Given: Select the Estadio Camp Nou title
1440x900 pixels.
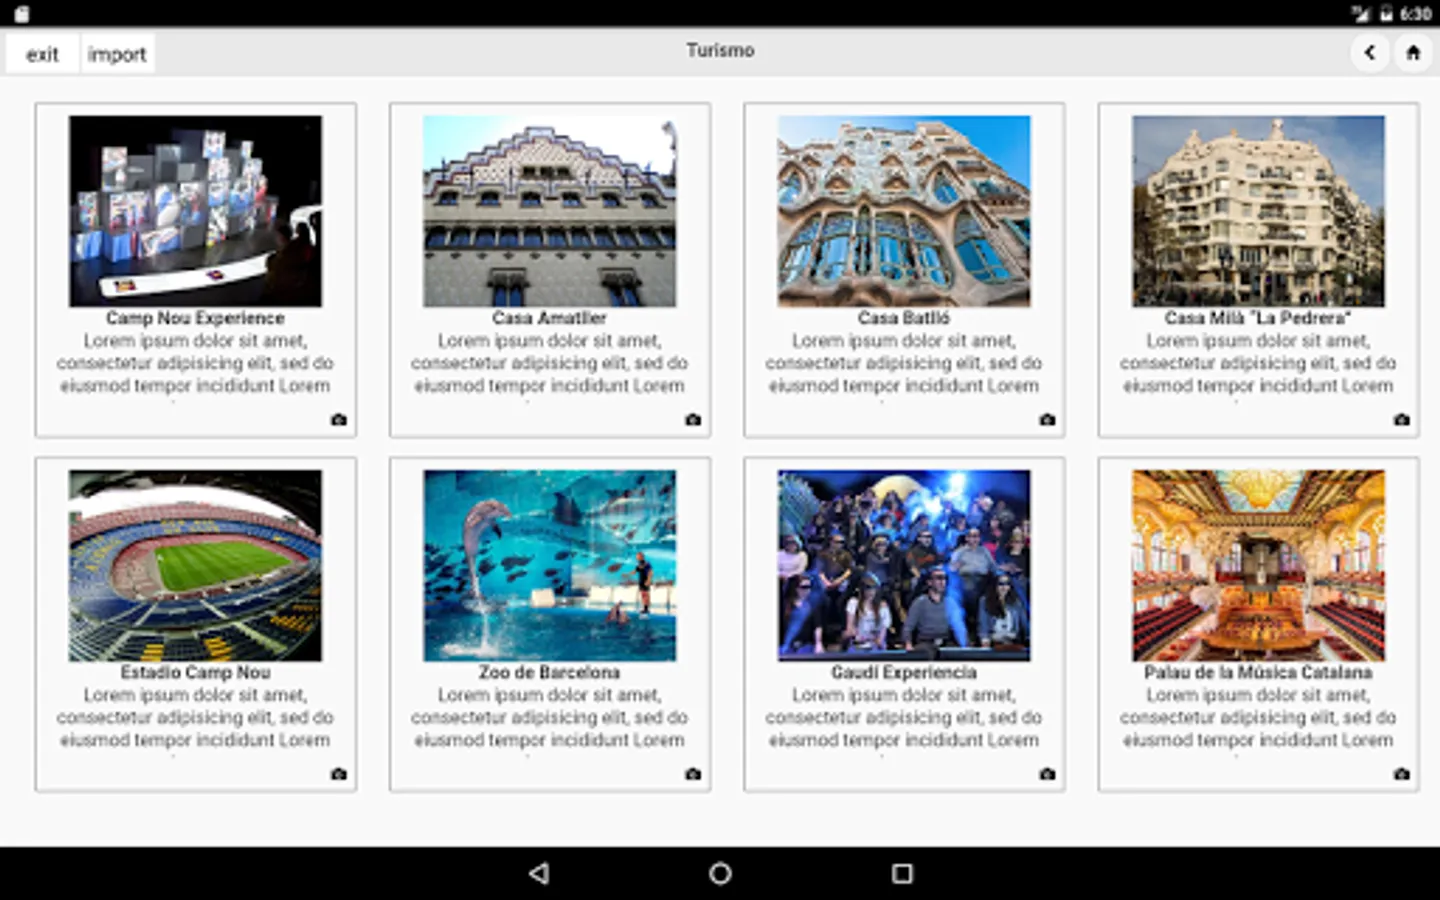Looking at the screenshot, I should [x=195, y=672].
